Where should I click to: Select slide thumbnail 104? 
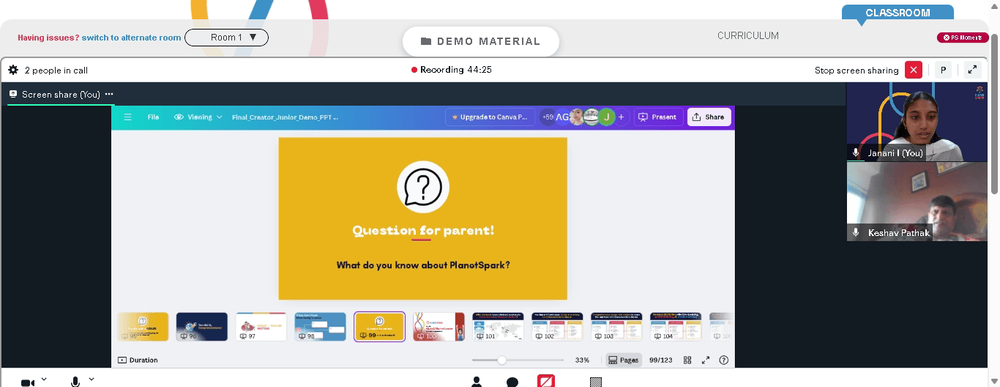point(676,326)
